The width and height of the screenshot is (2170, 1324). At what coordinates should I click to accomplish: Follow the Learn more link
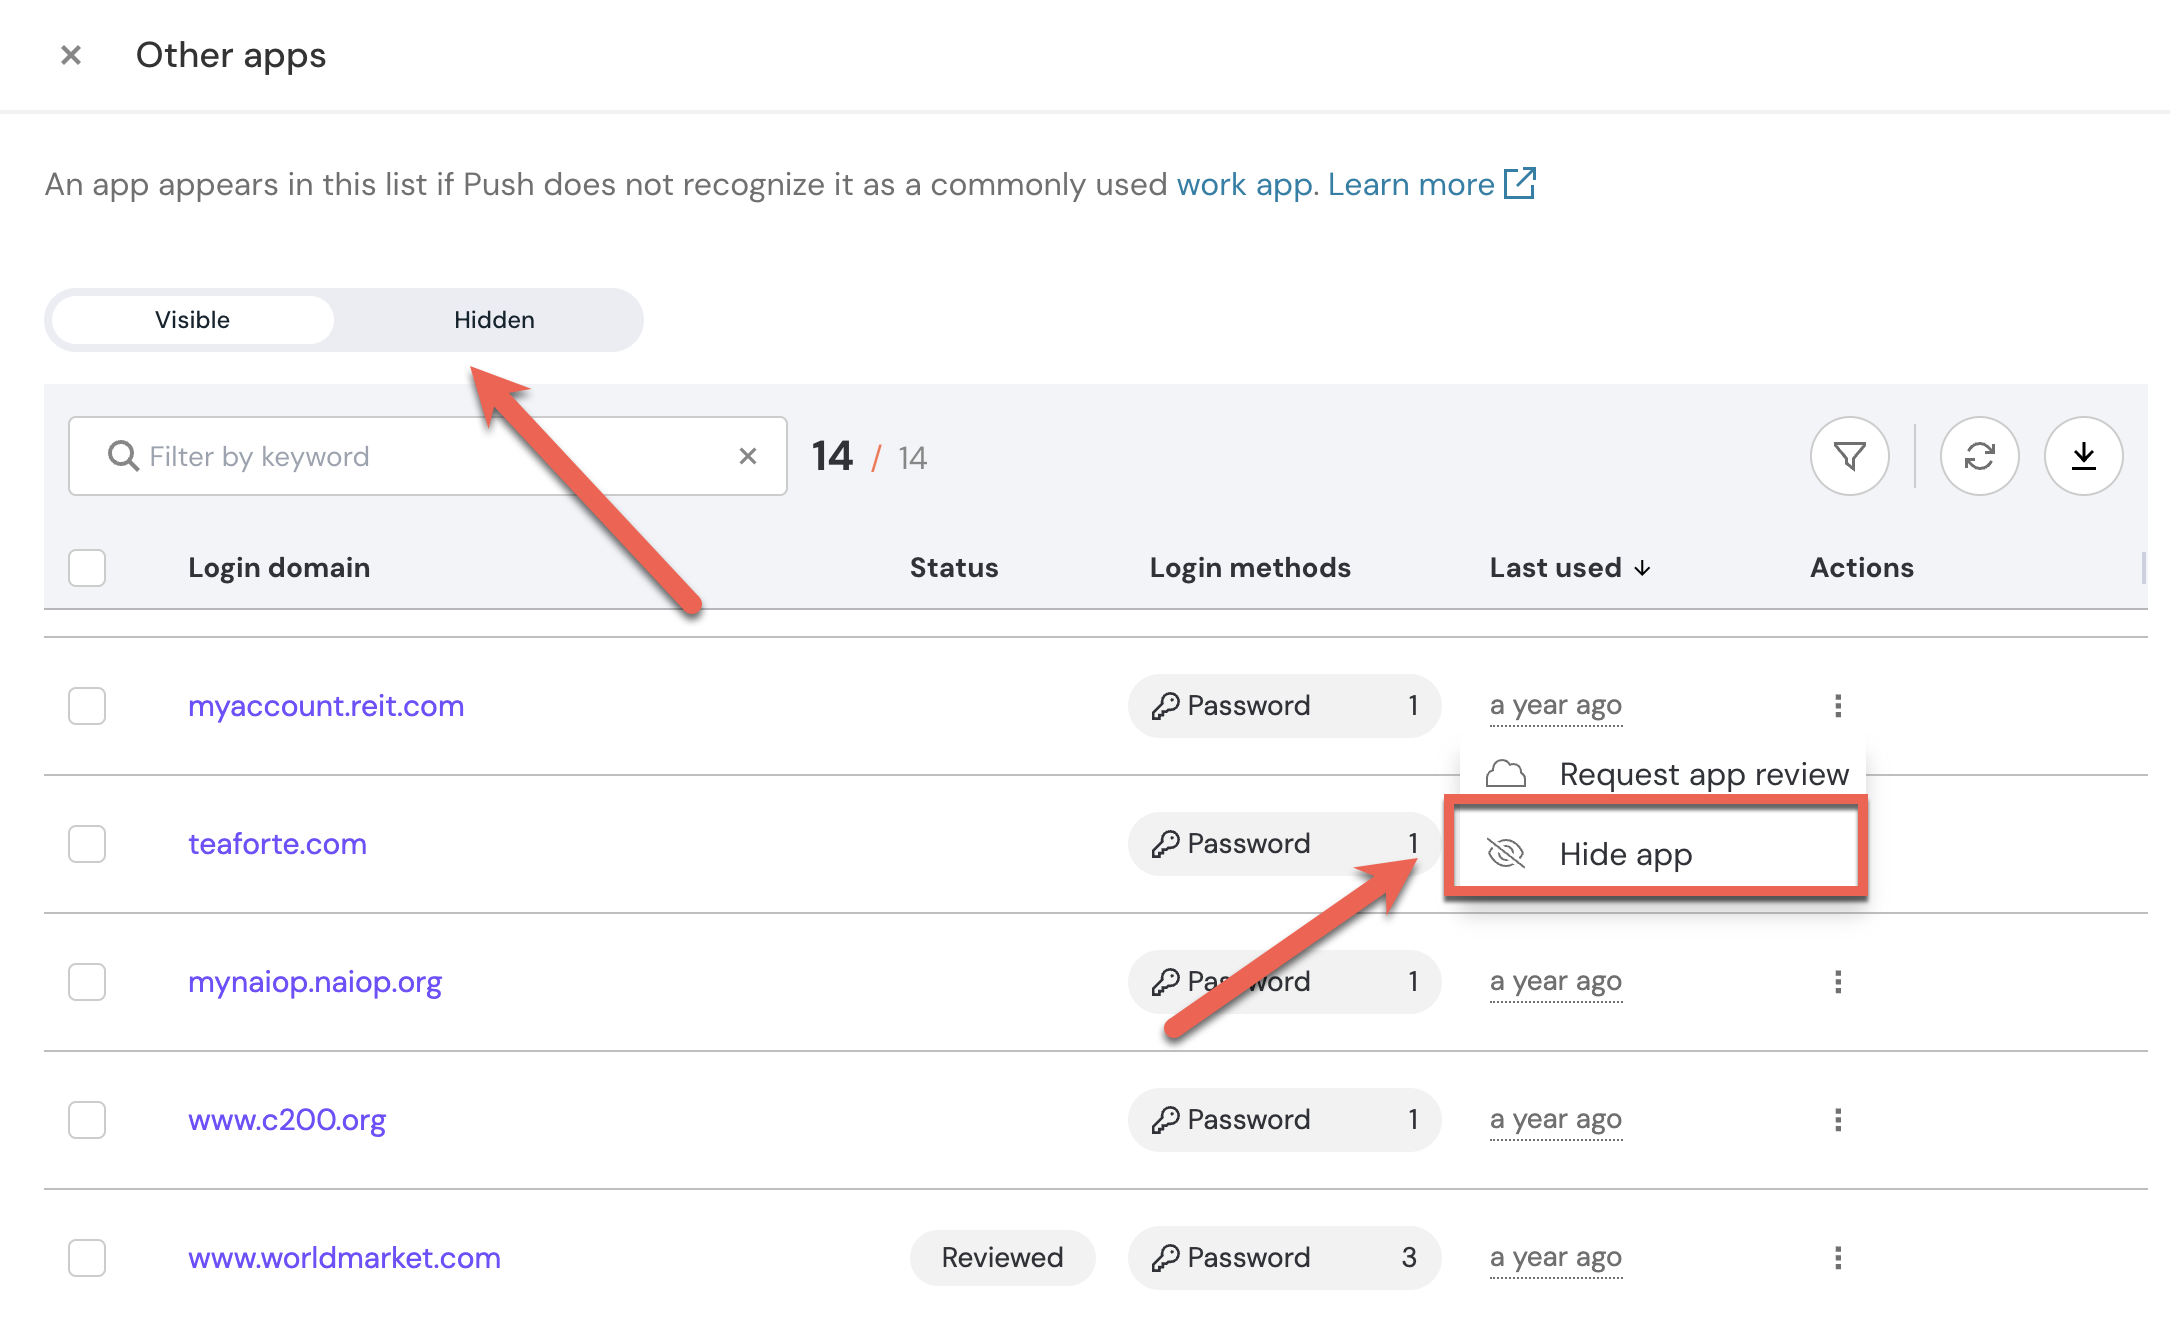tap(1411, 184)
